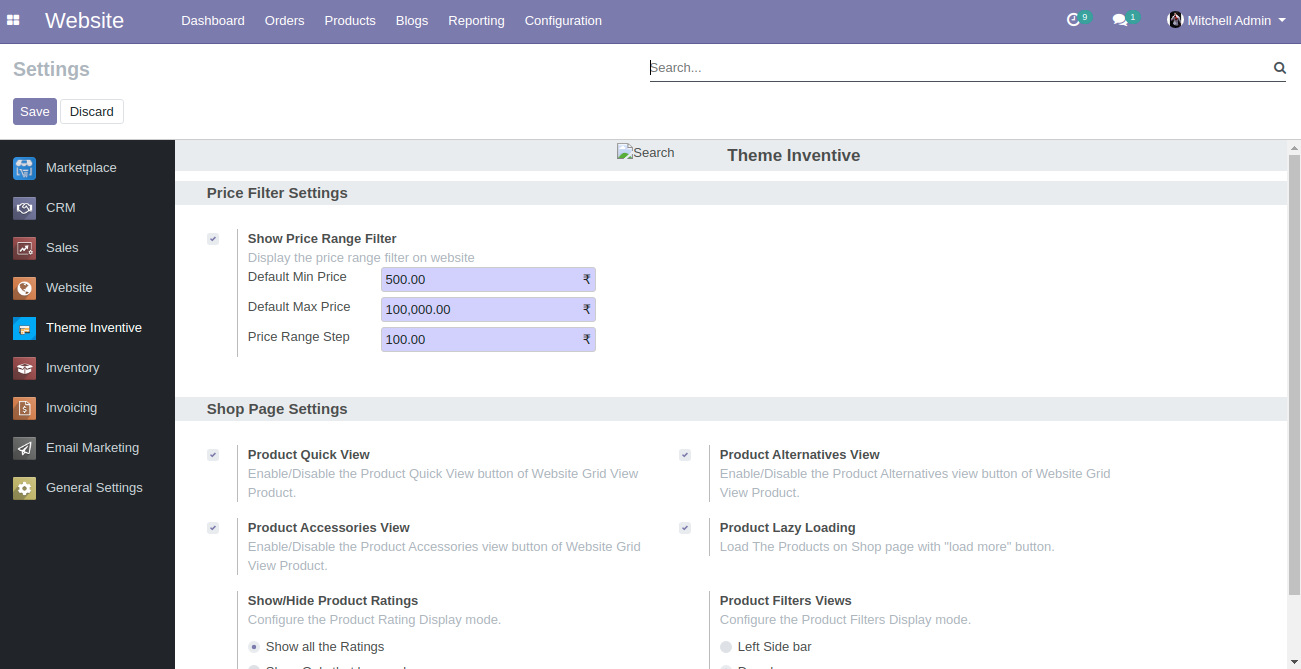Click the activities clock icon
Screen dimensions: 1301x669
[1074, 20]
